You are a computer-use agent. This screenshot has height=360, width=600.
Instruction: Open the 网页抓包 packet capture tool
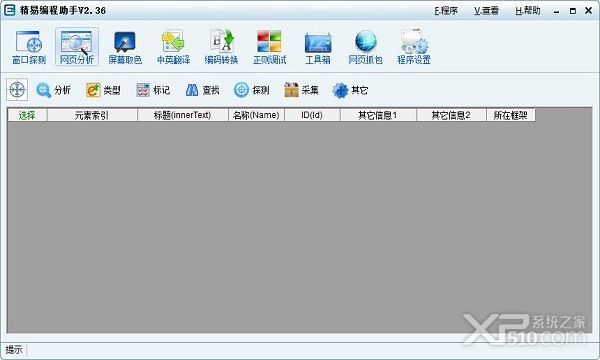(x=365, y=47)
